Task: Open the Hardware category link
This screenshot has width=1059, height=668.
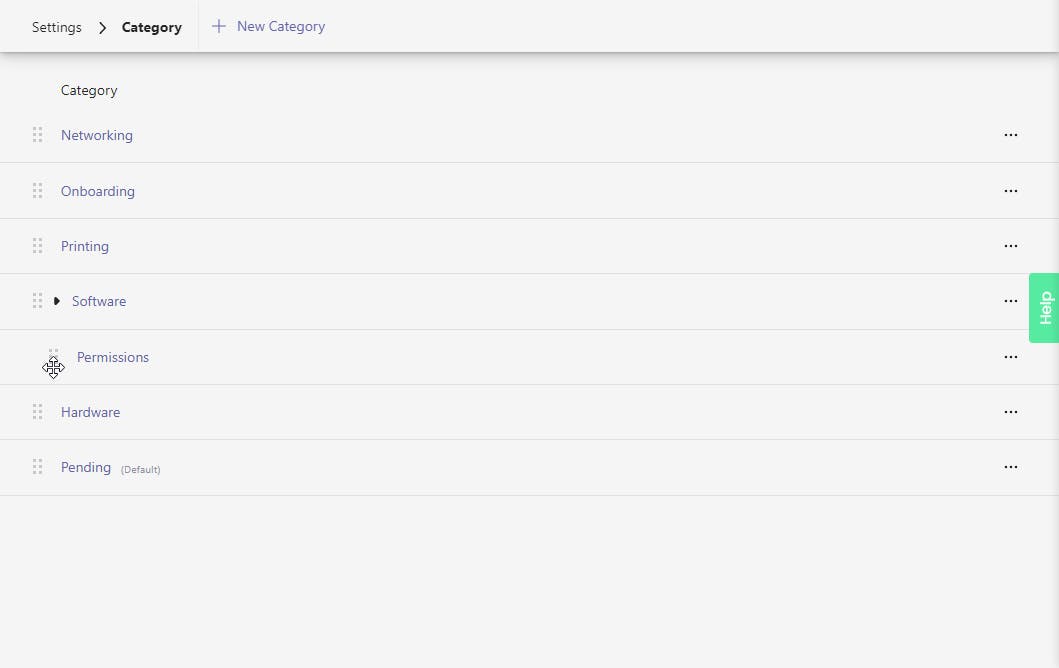Action: 90,412
